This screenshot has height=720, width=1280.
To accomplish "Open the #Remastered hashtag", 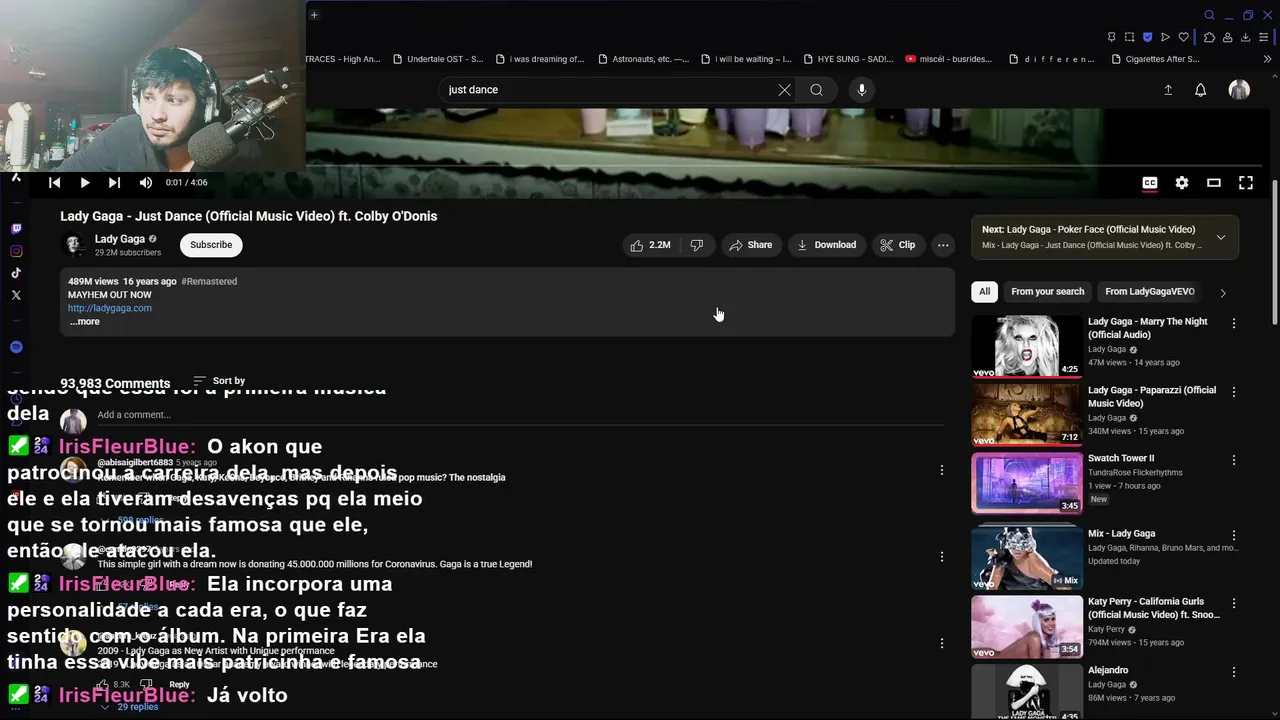I will point(209,281).
